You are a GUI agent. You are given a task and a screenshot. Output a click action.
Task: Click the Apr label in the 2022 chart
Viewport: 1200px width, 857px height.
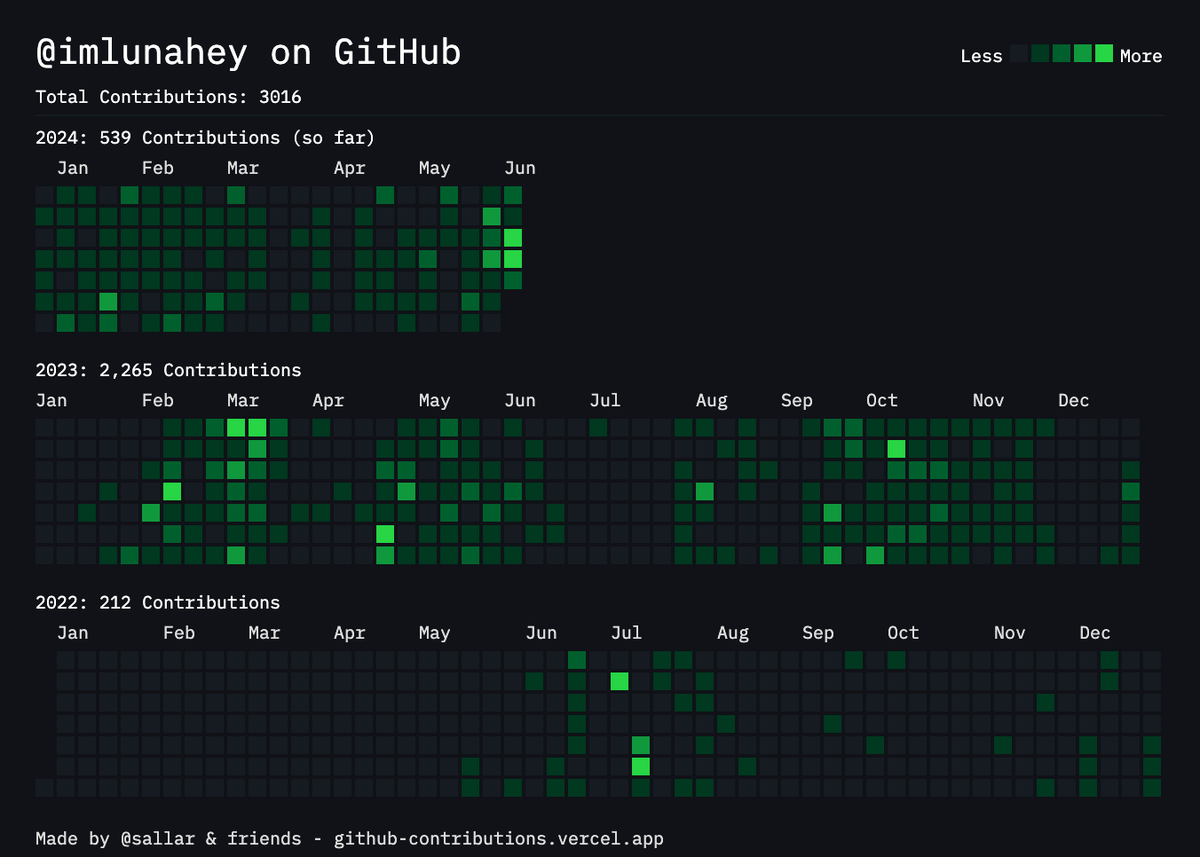[x=349, y=633]
